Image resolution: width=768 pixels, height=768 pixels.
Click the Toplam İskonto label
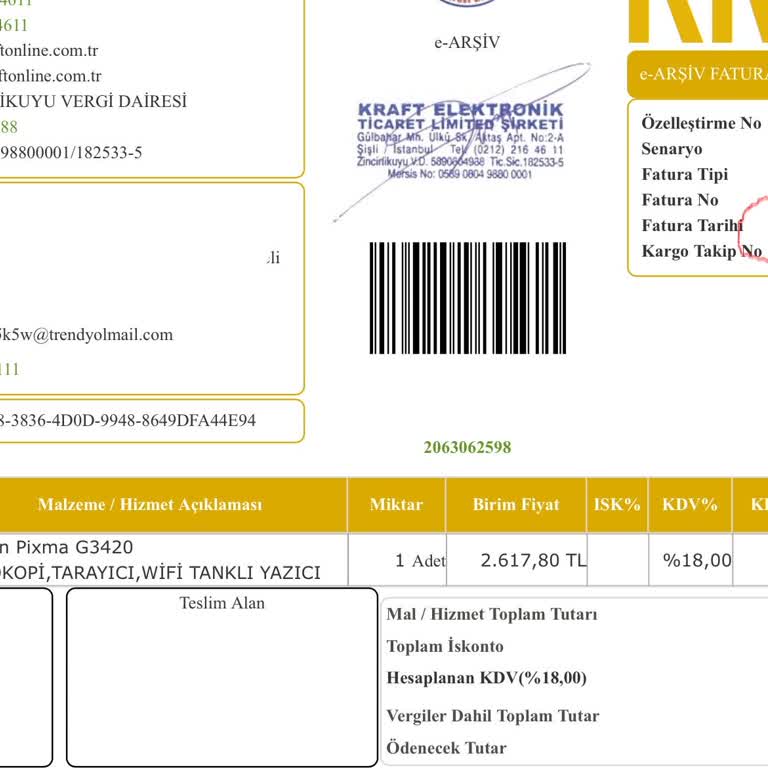[445, 647]
